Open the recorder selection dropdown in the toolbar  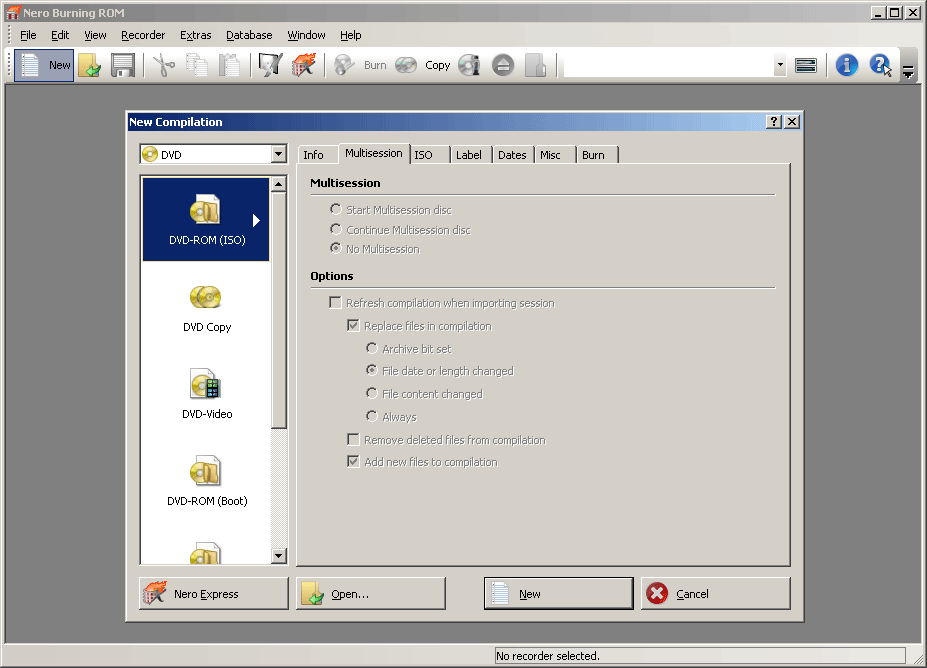coord(780,65)
